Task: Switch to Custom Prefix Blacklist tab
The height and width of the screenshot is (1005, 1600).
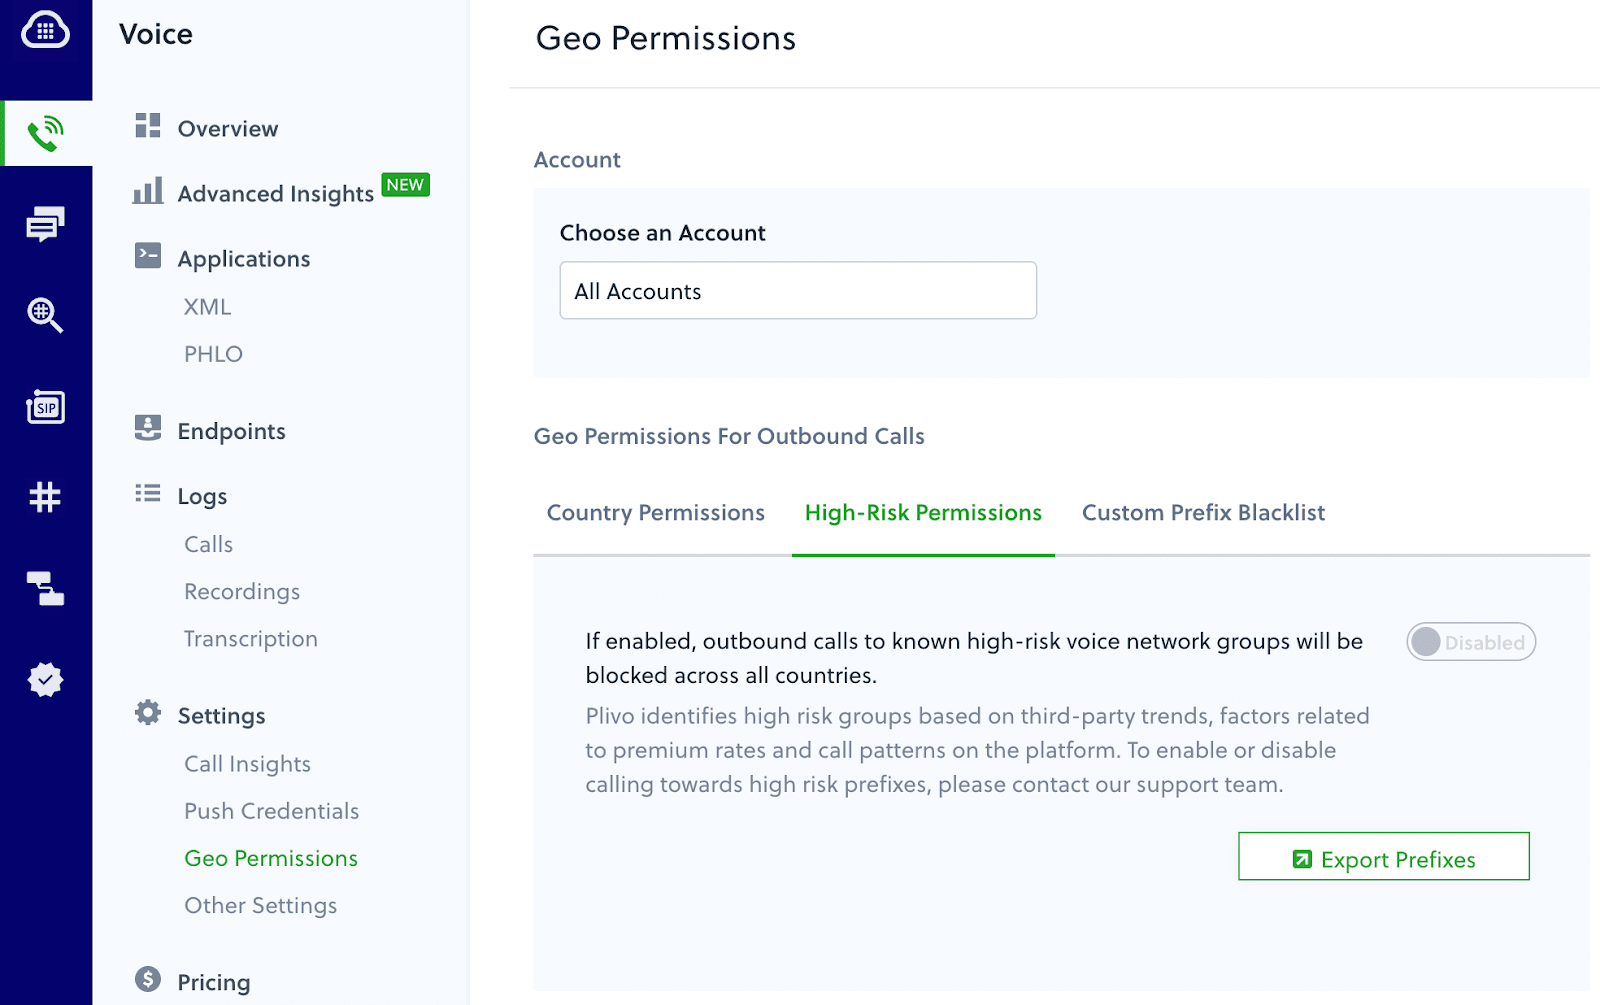Action: (x=1203, y=513)
